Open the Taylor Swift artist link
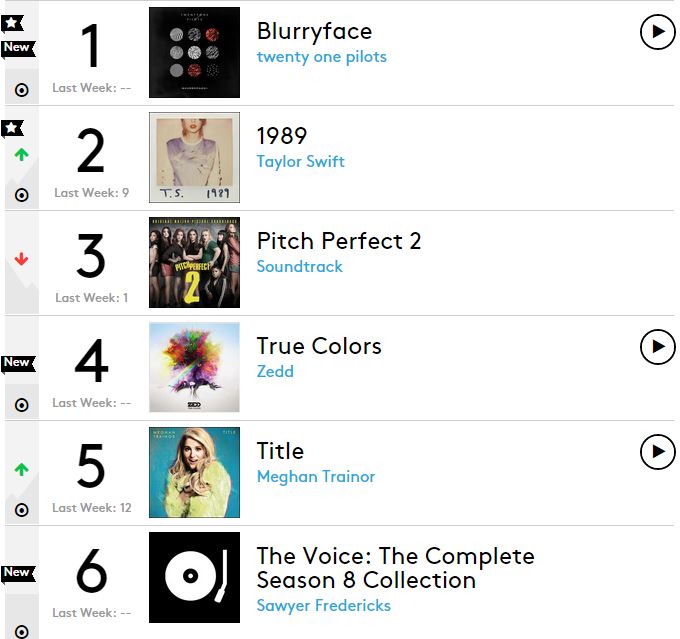Image resolution: width=680 pixels, height=639 pixels. click(300, 162)
